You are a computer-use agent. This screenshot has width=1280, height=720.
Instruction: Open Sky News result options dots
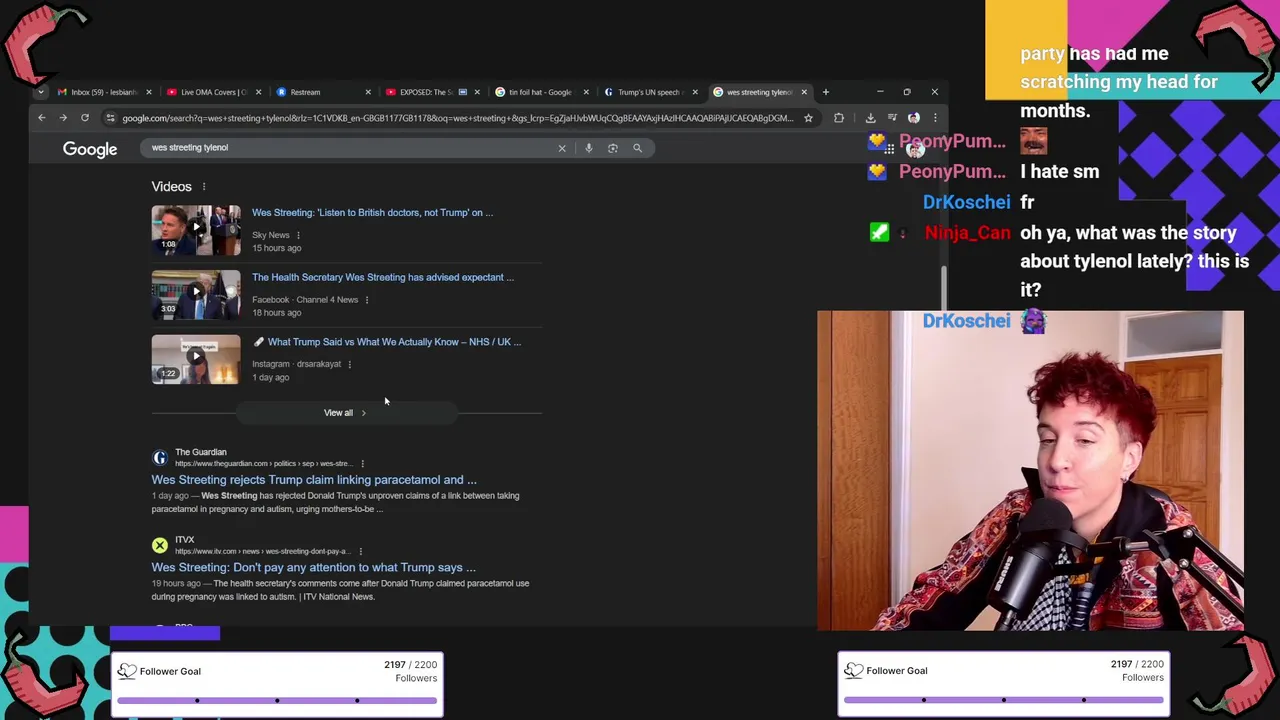[x=298, y=236]
